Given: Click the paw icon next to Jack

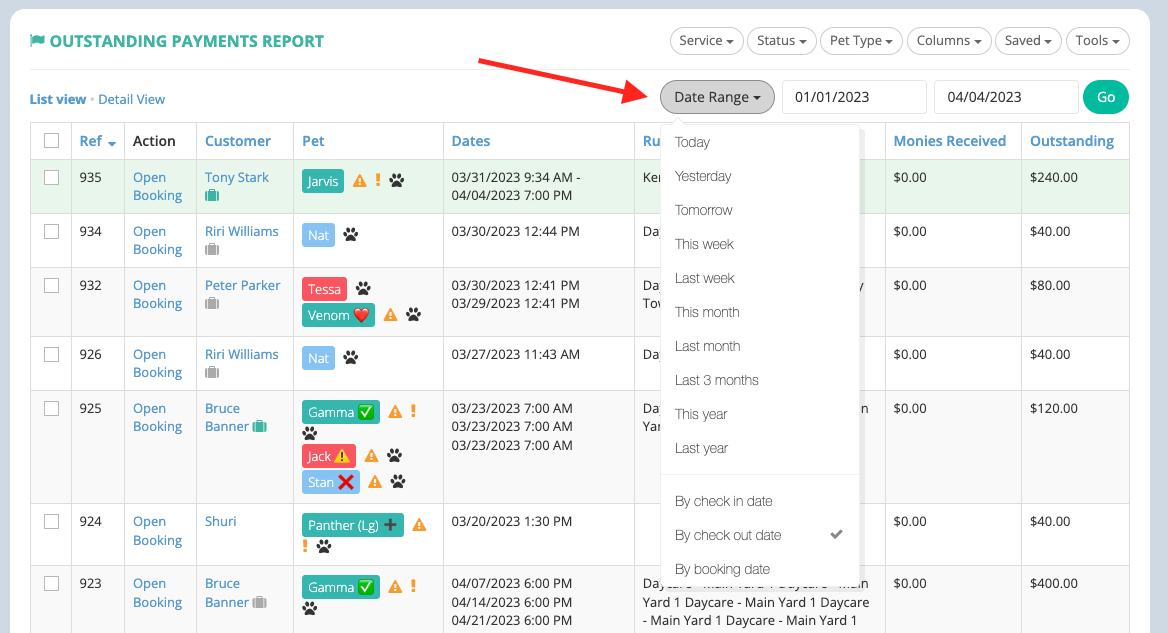Looking at the screenshot, I should 395,456.
